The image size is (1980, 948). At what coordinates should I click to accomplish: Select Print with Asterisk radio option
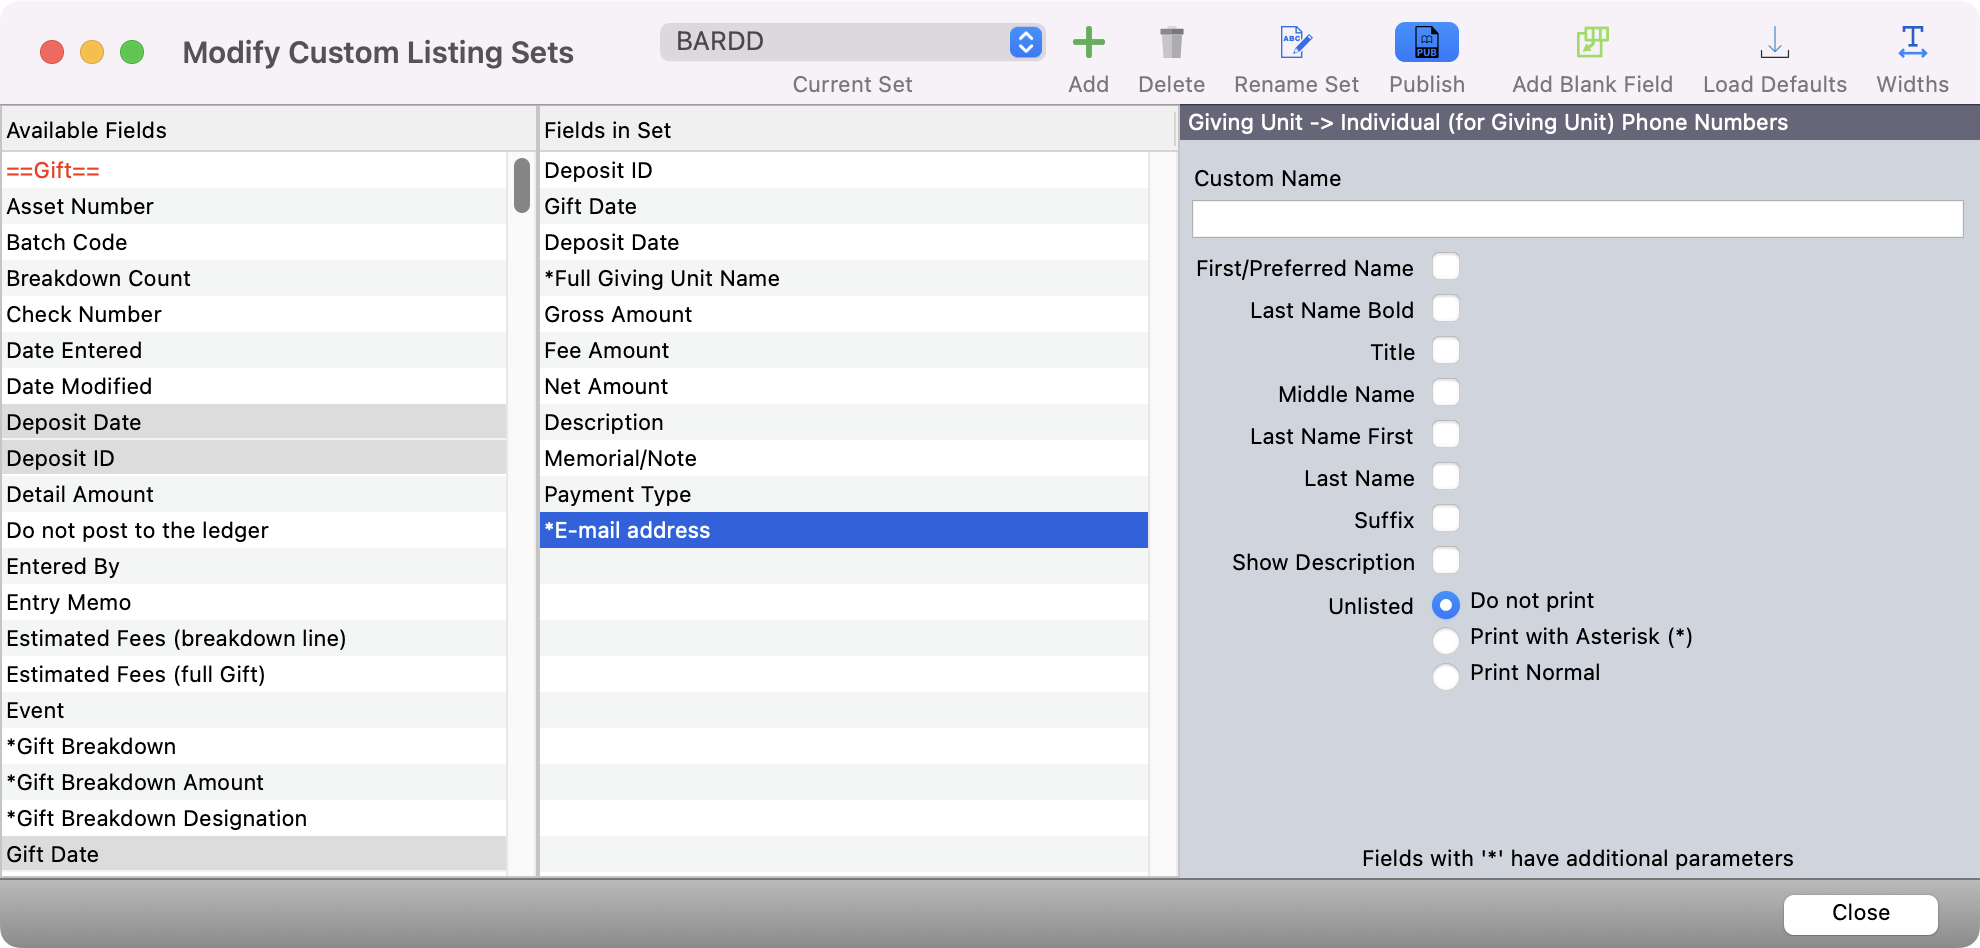pos(1445,639)
